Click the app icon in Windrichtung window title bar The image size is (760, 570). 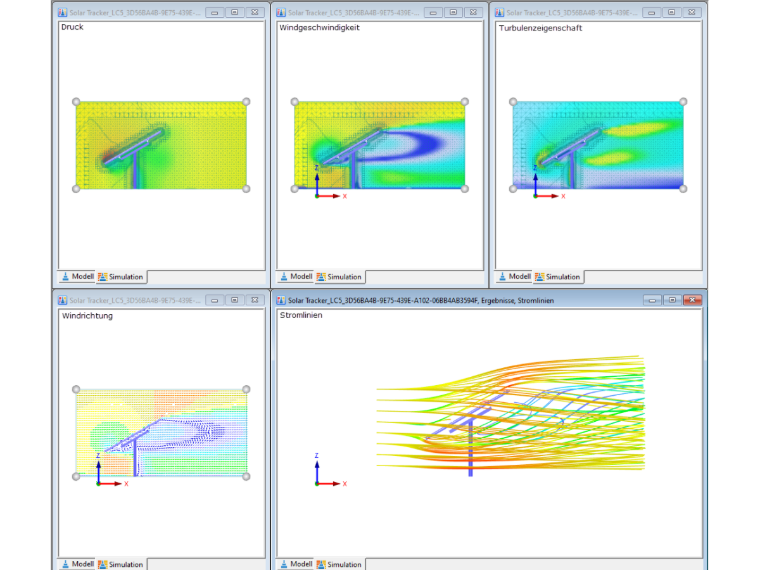tap(63, 301)
